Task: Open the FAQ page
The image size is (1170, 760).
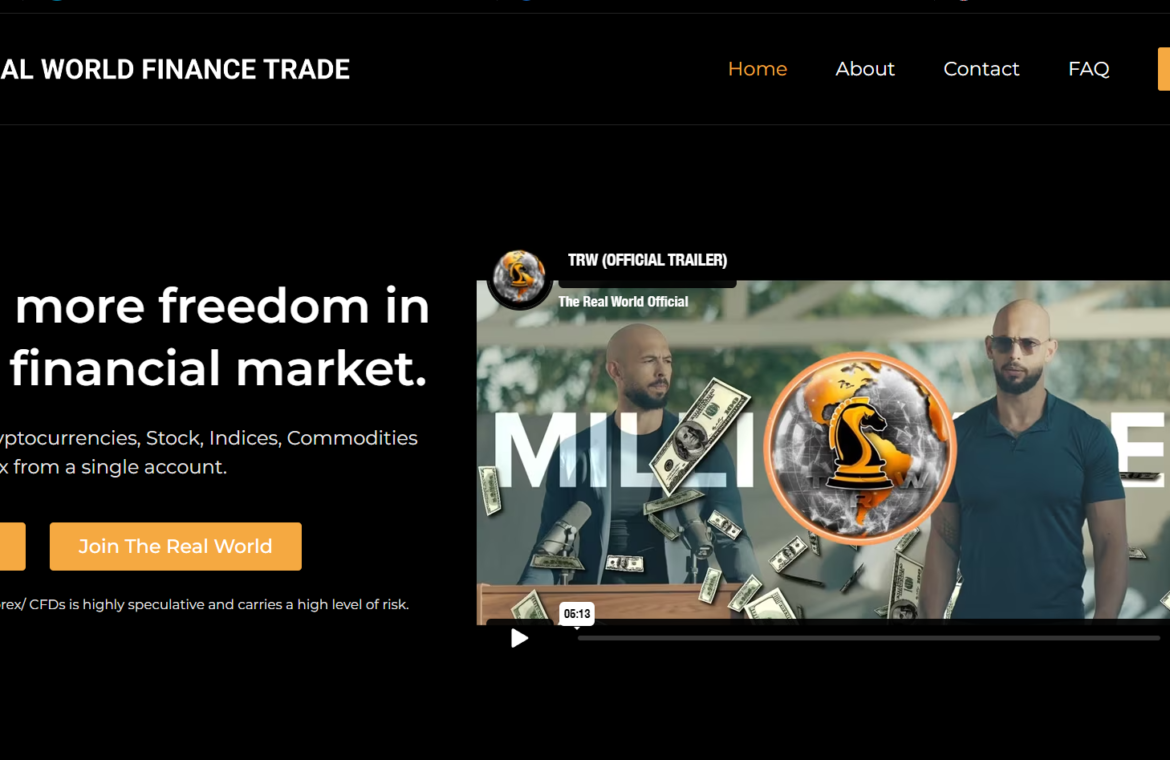Action: [x=1089, y=69]
